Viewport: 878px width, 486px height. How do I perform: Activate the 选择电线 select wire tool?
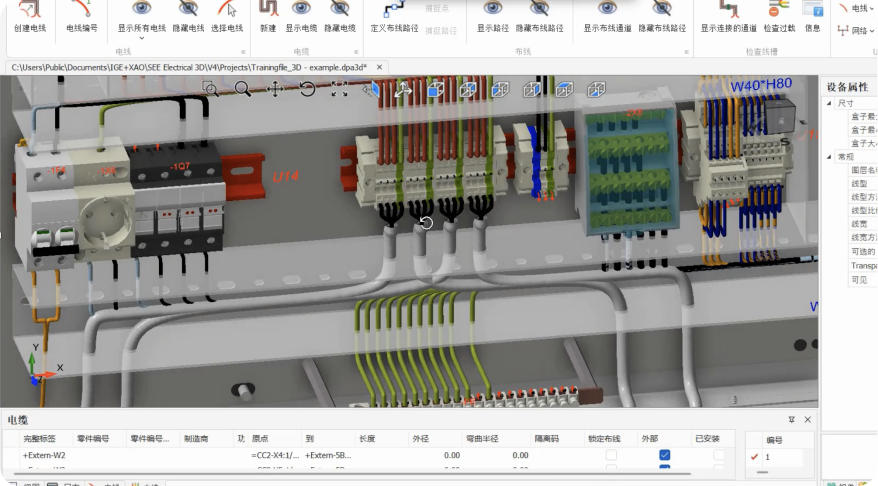point(227,17)
